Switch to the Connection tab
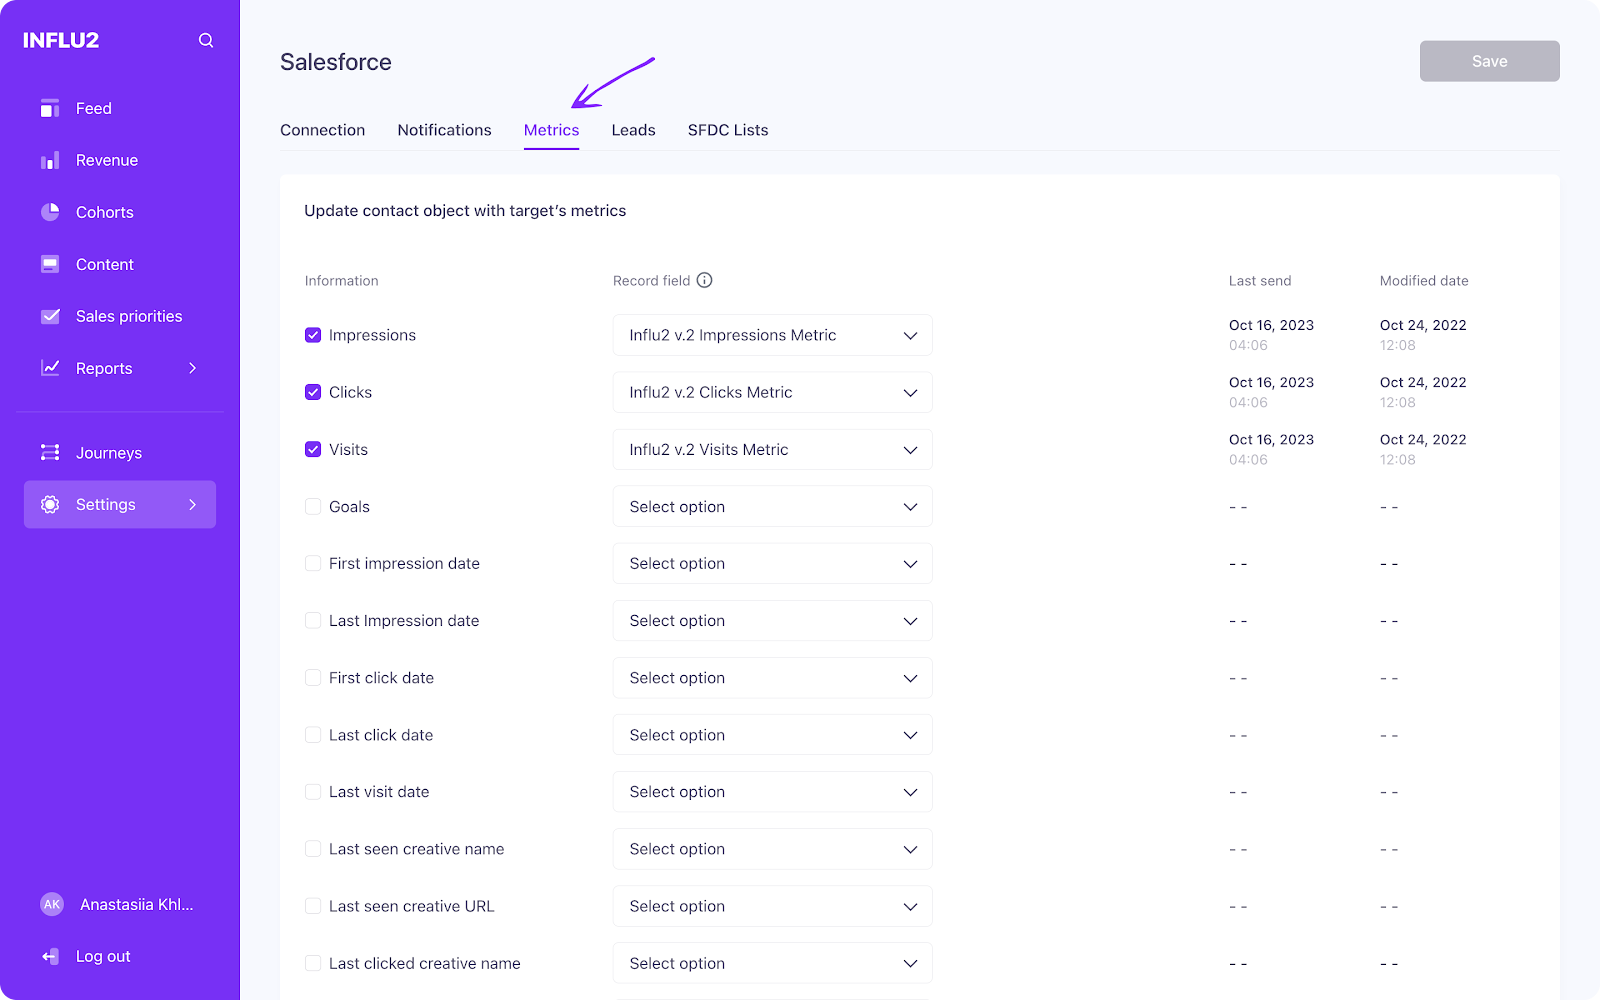 pos(322,130)
